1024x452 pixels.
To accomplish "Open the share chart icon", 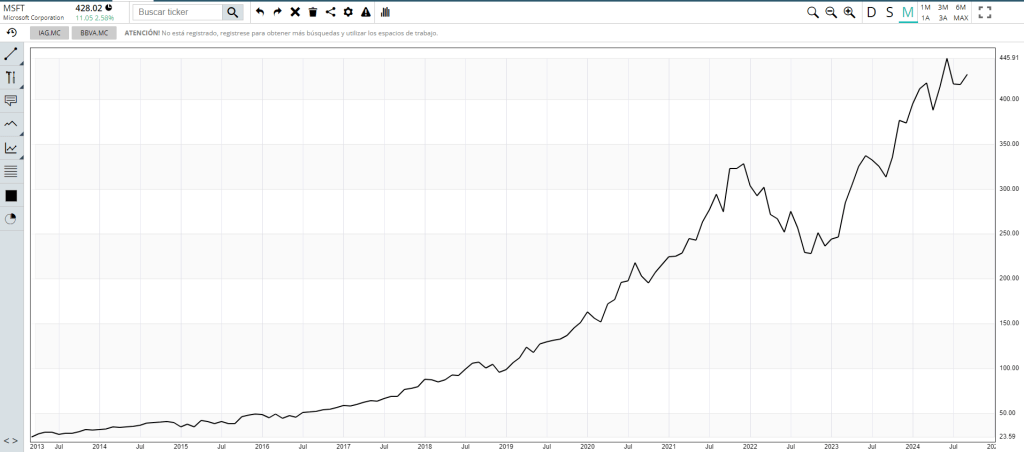I will click(x=331, y=12).
